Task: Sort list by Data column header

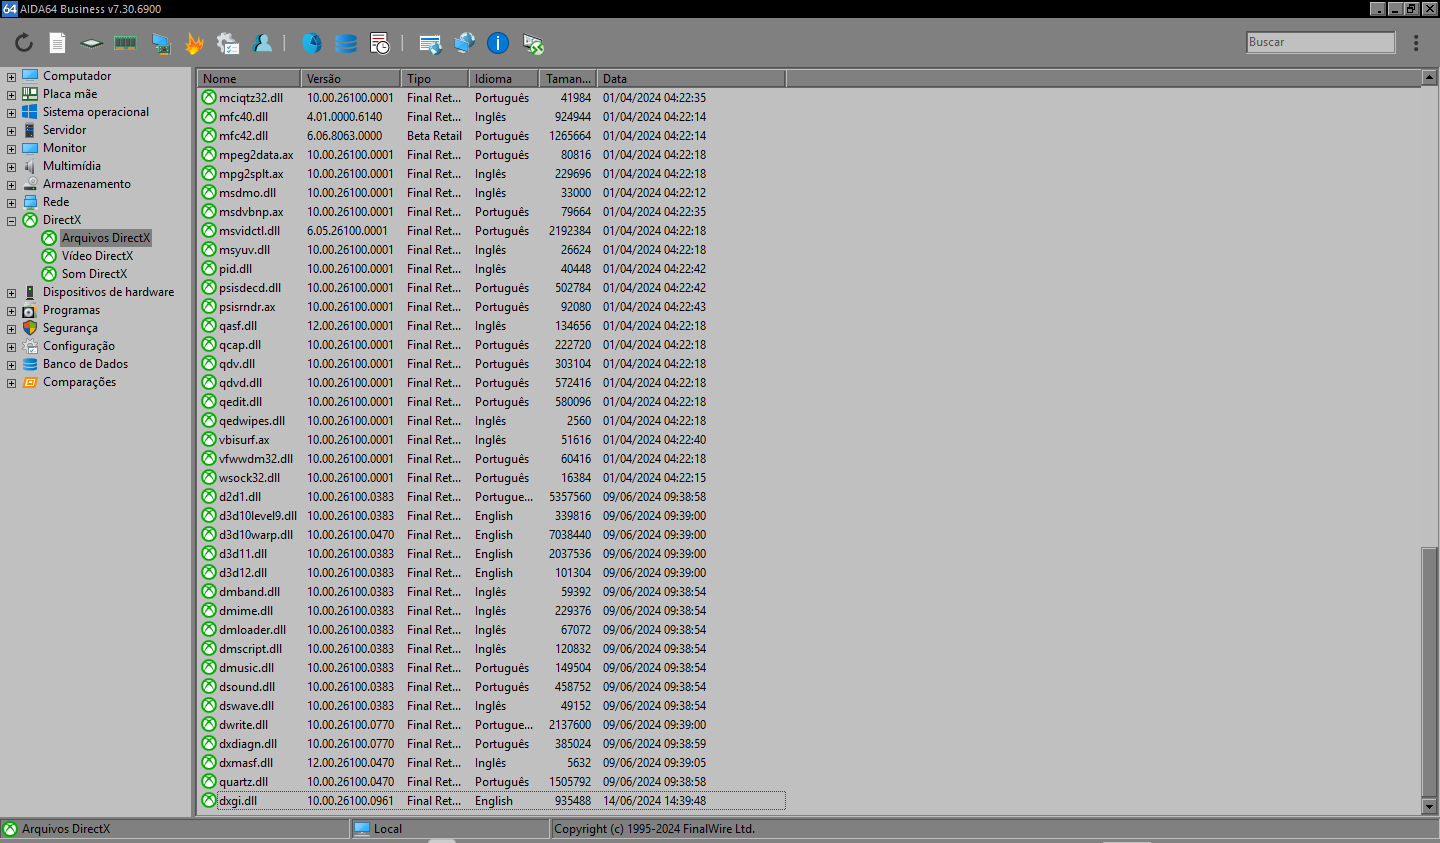Action: [x=691, y=79]
